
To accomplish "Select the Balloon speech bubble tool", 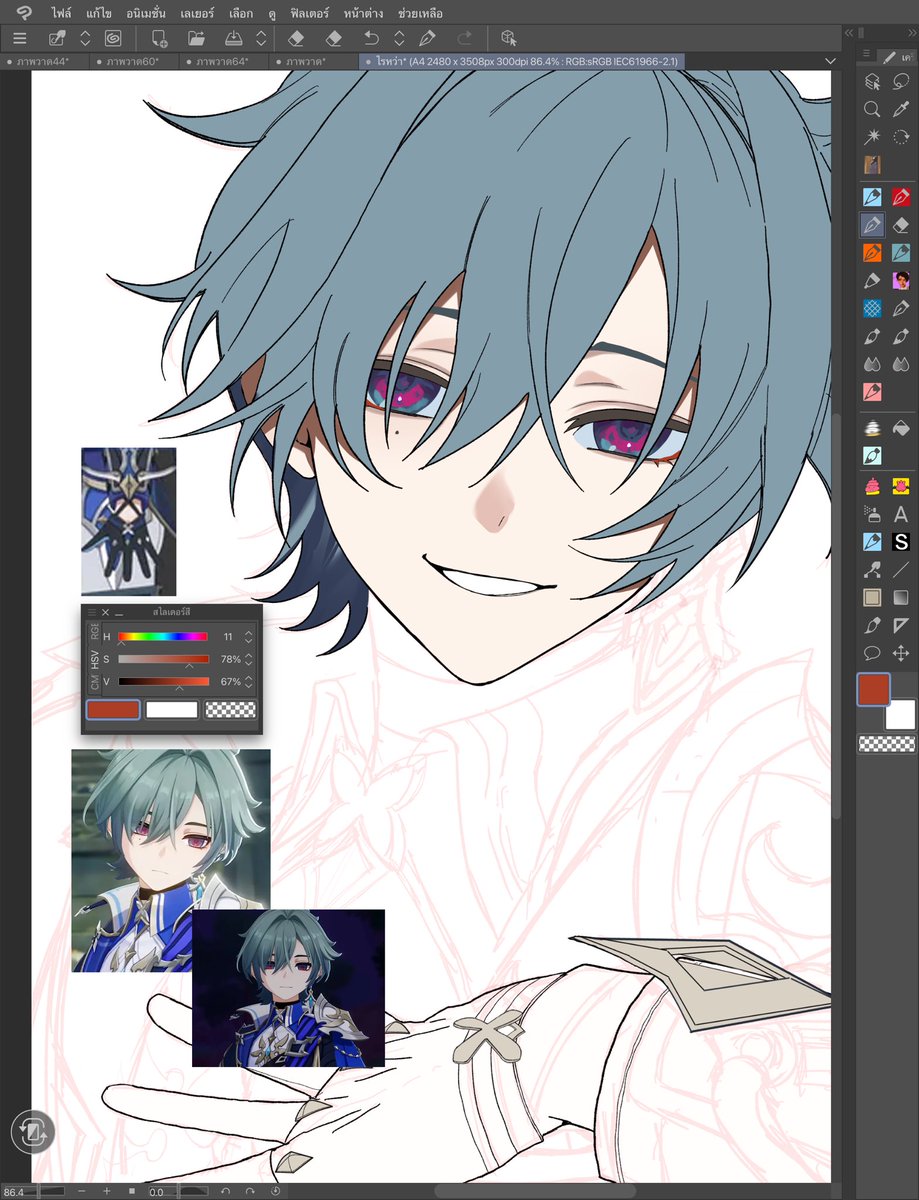I will 872,654.
